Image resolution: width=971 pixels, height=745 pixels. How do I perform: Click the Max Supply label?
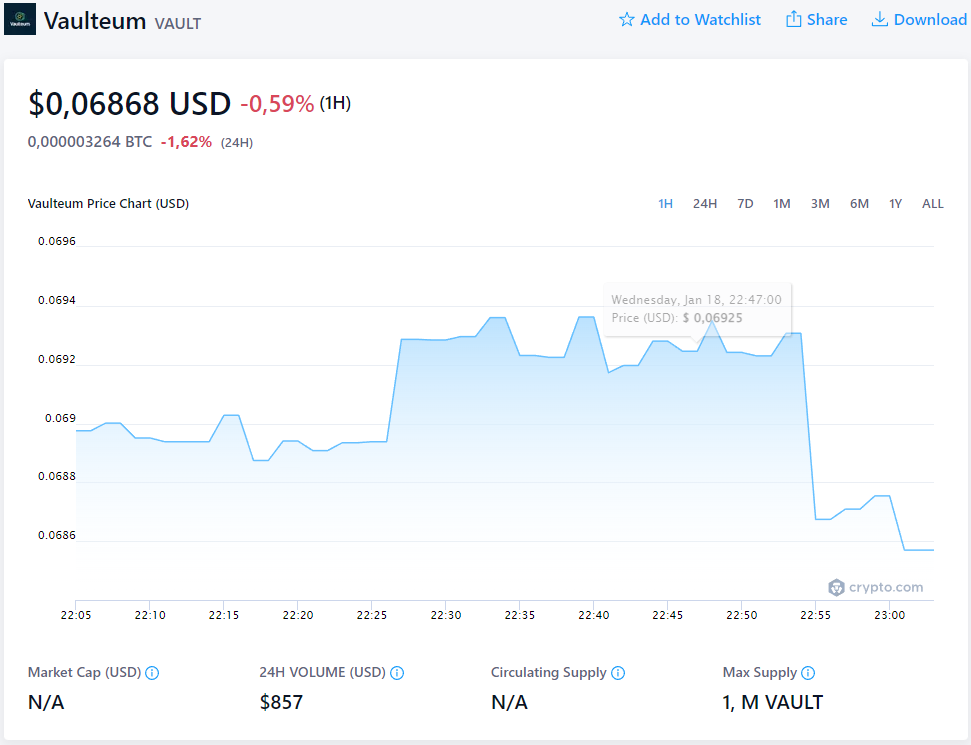(760, 673)
